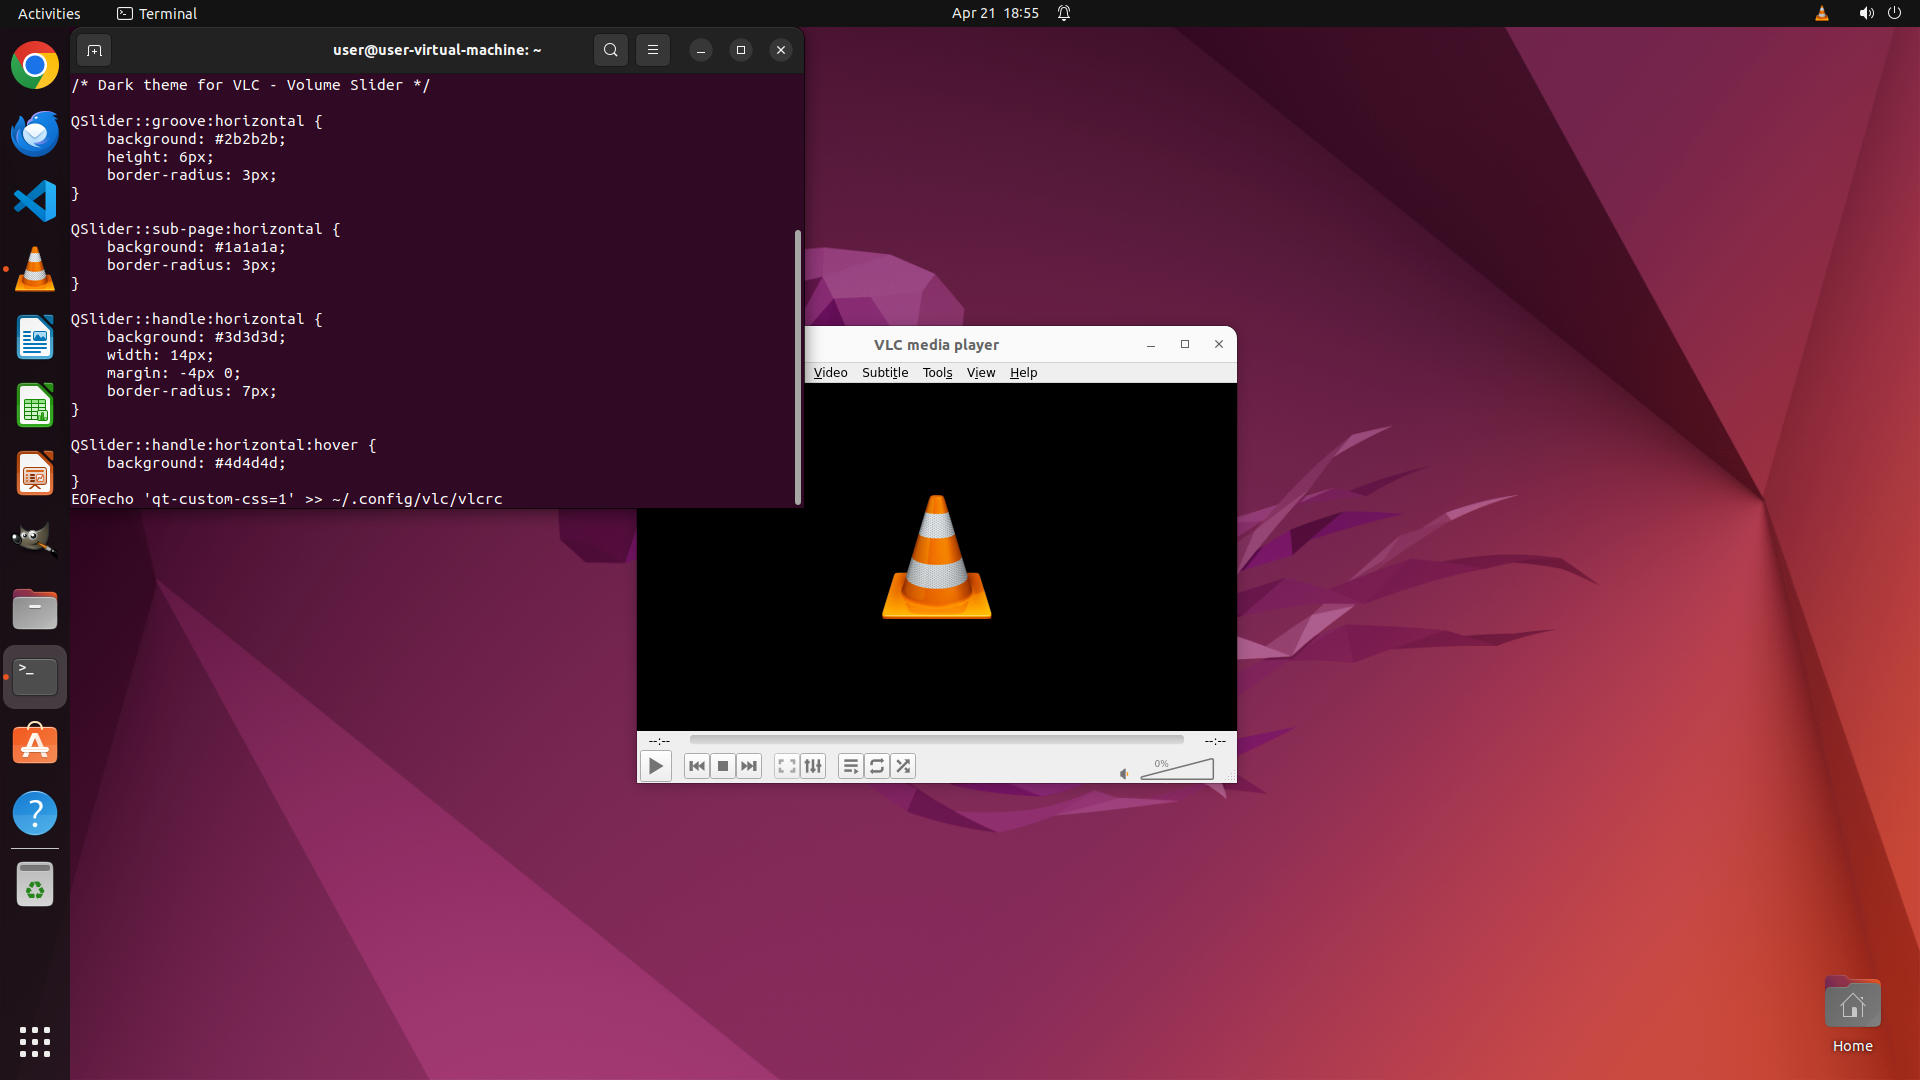Image resolution: width=1920 pixels, height=1080 pixels.
Task: Toggle random shuffle playback in VLC
Action: point(903,766)
